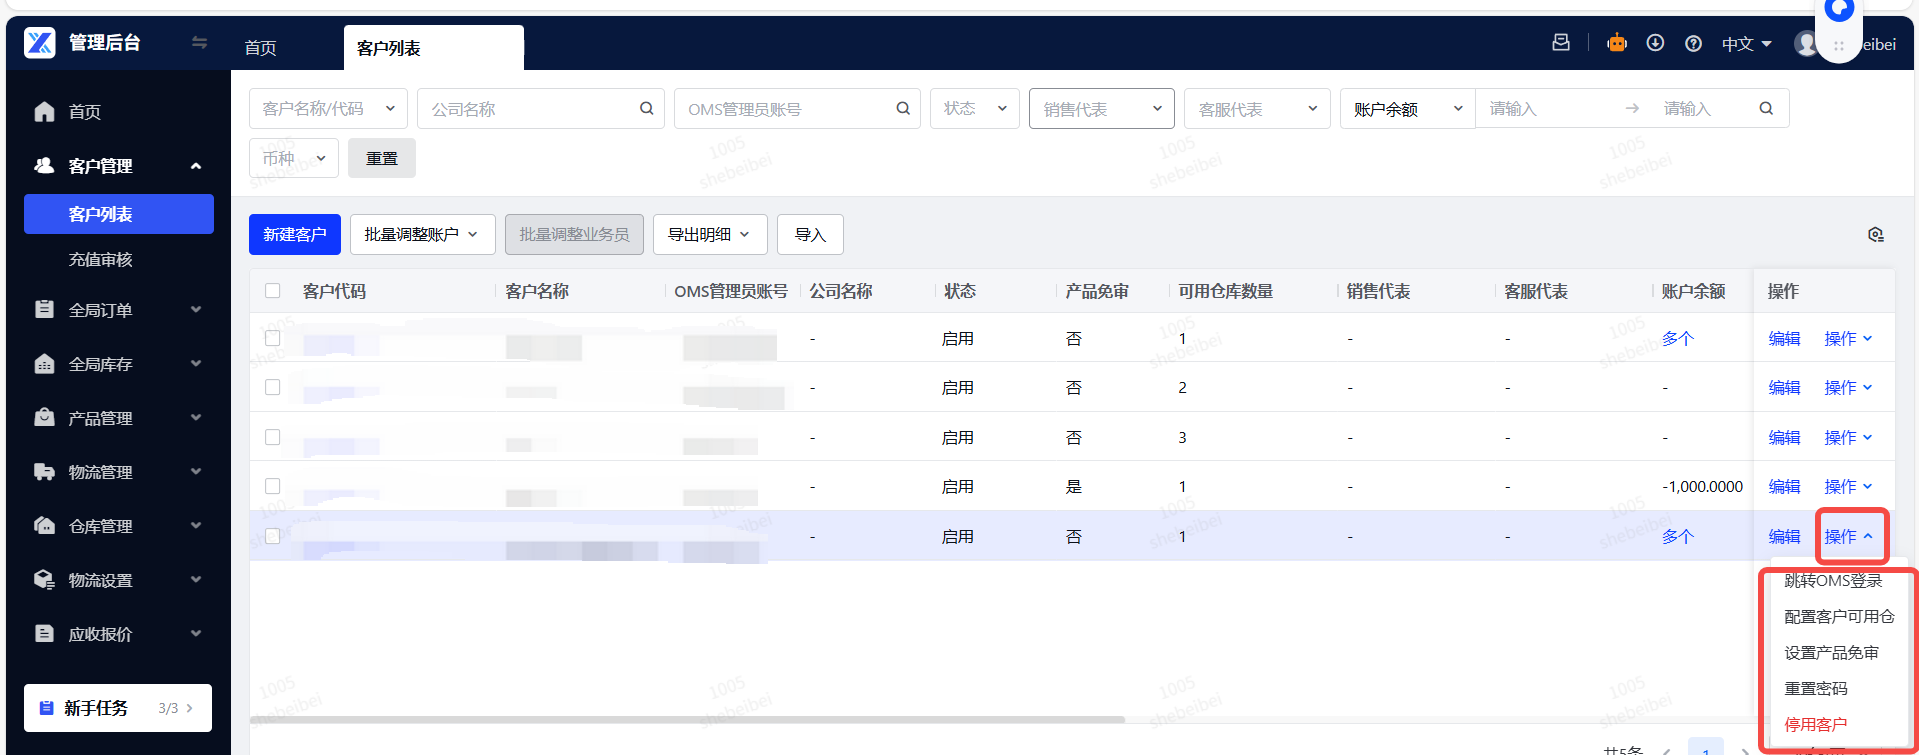1919x755 pixels.
Task: Click the X logo in the sidebar header
Action: [x=40, y=42]
